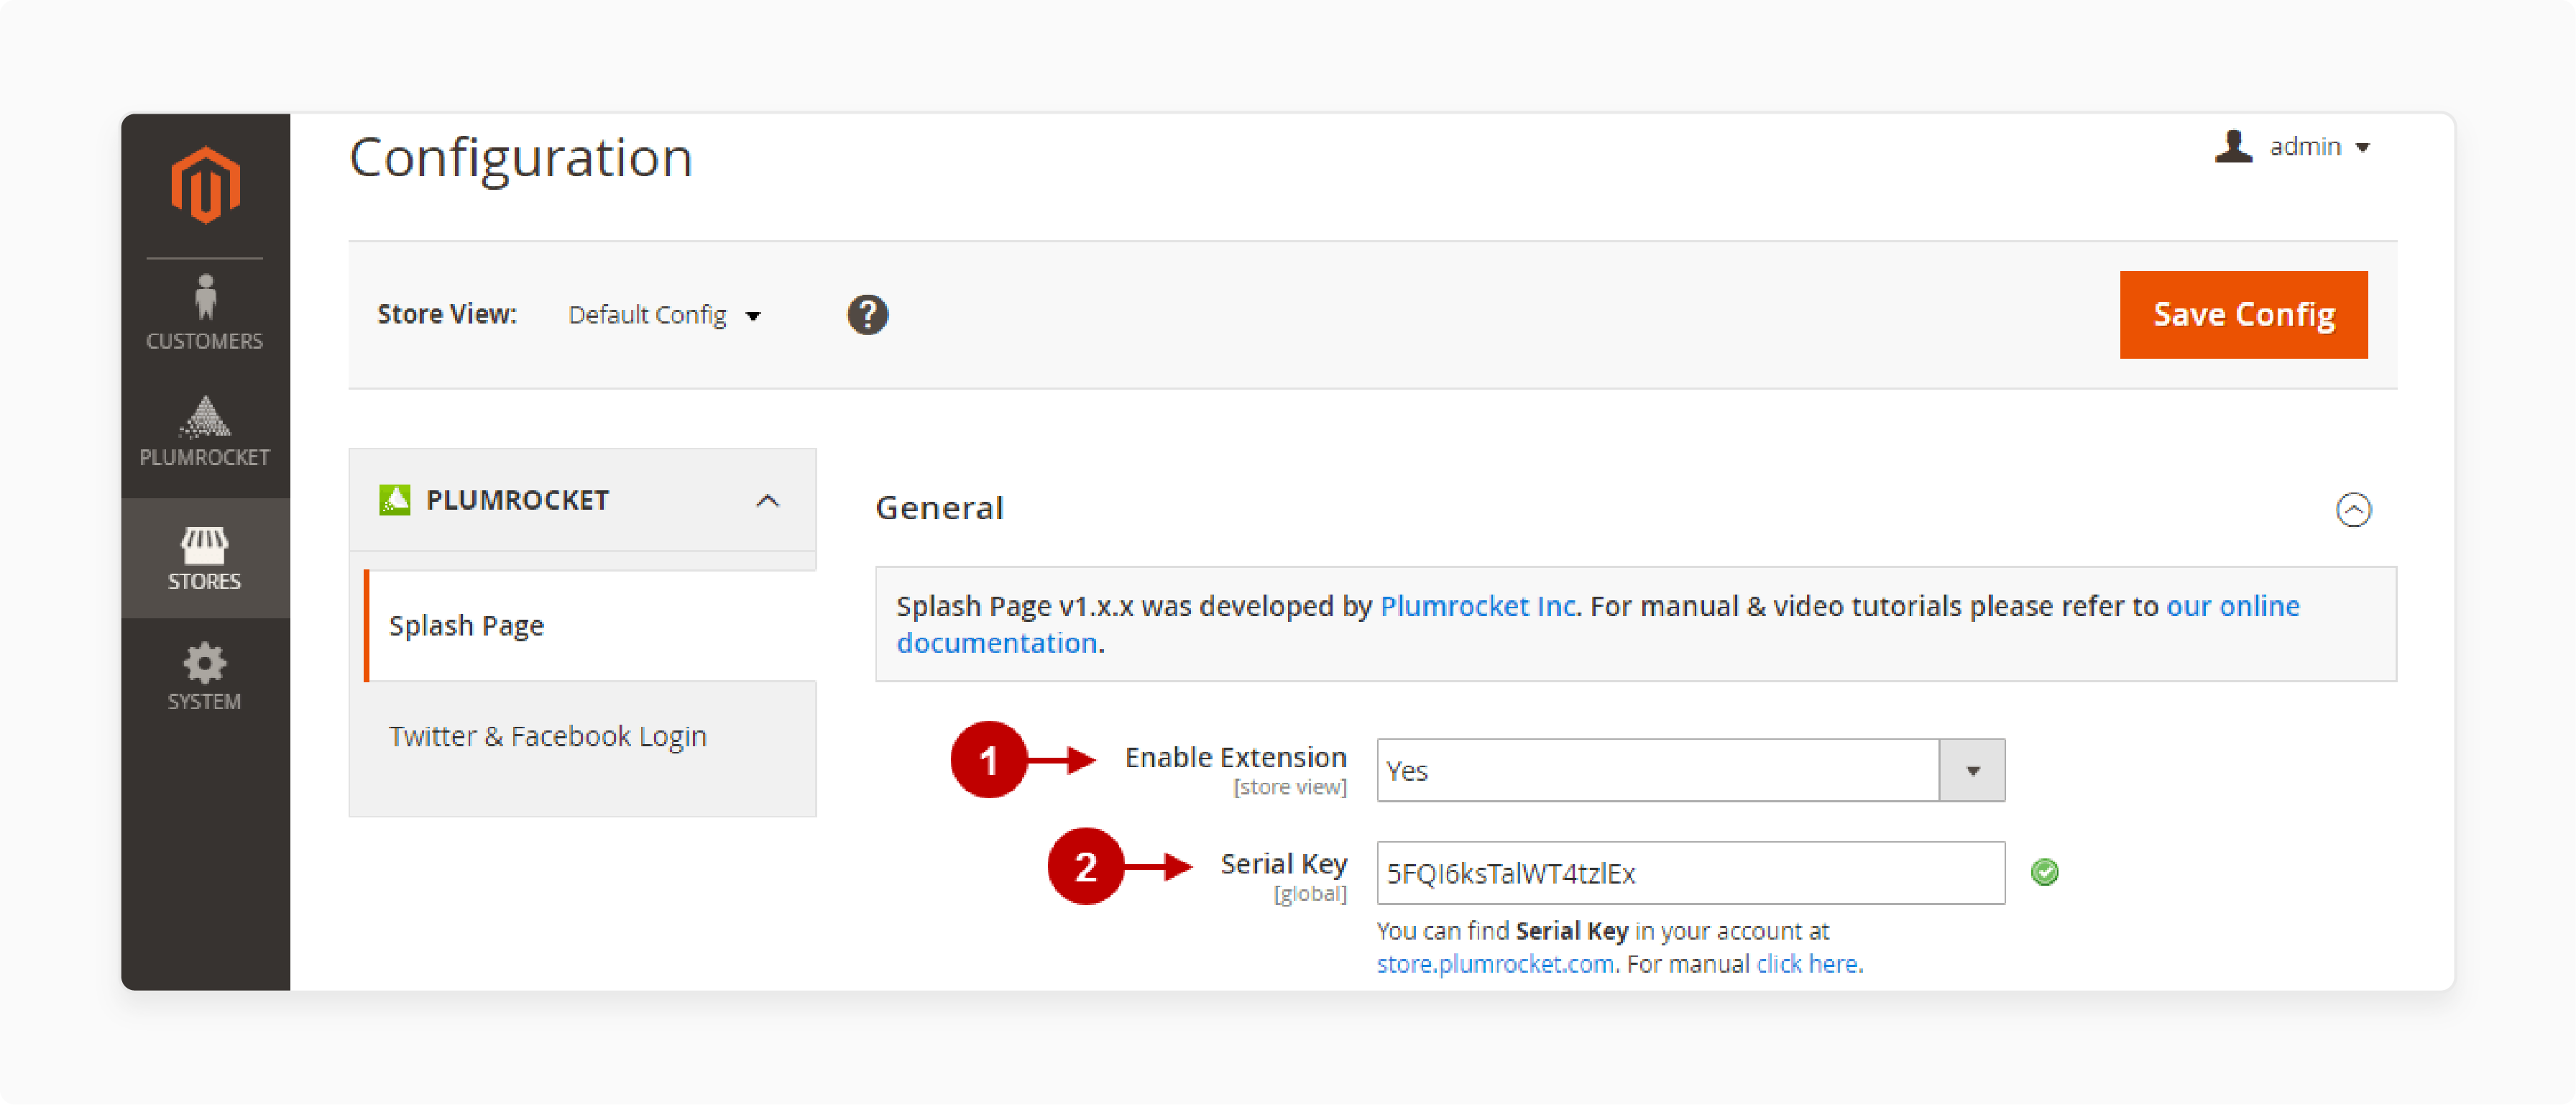The image size is (2576, 1105).
Task: Click the admin user avatar icon
Action: [x=2233, y=147]
